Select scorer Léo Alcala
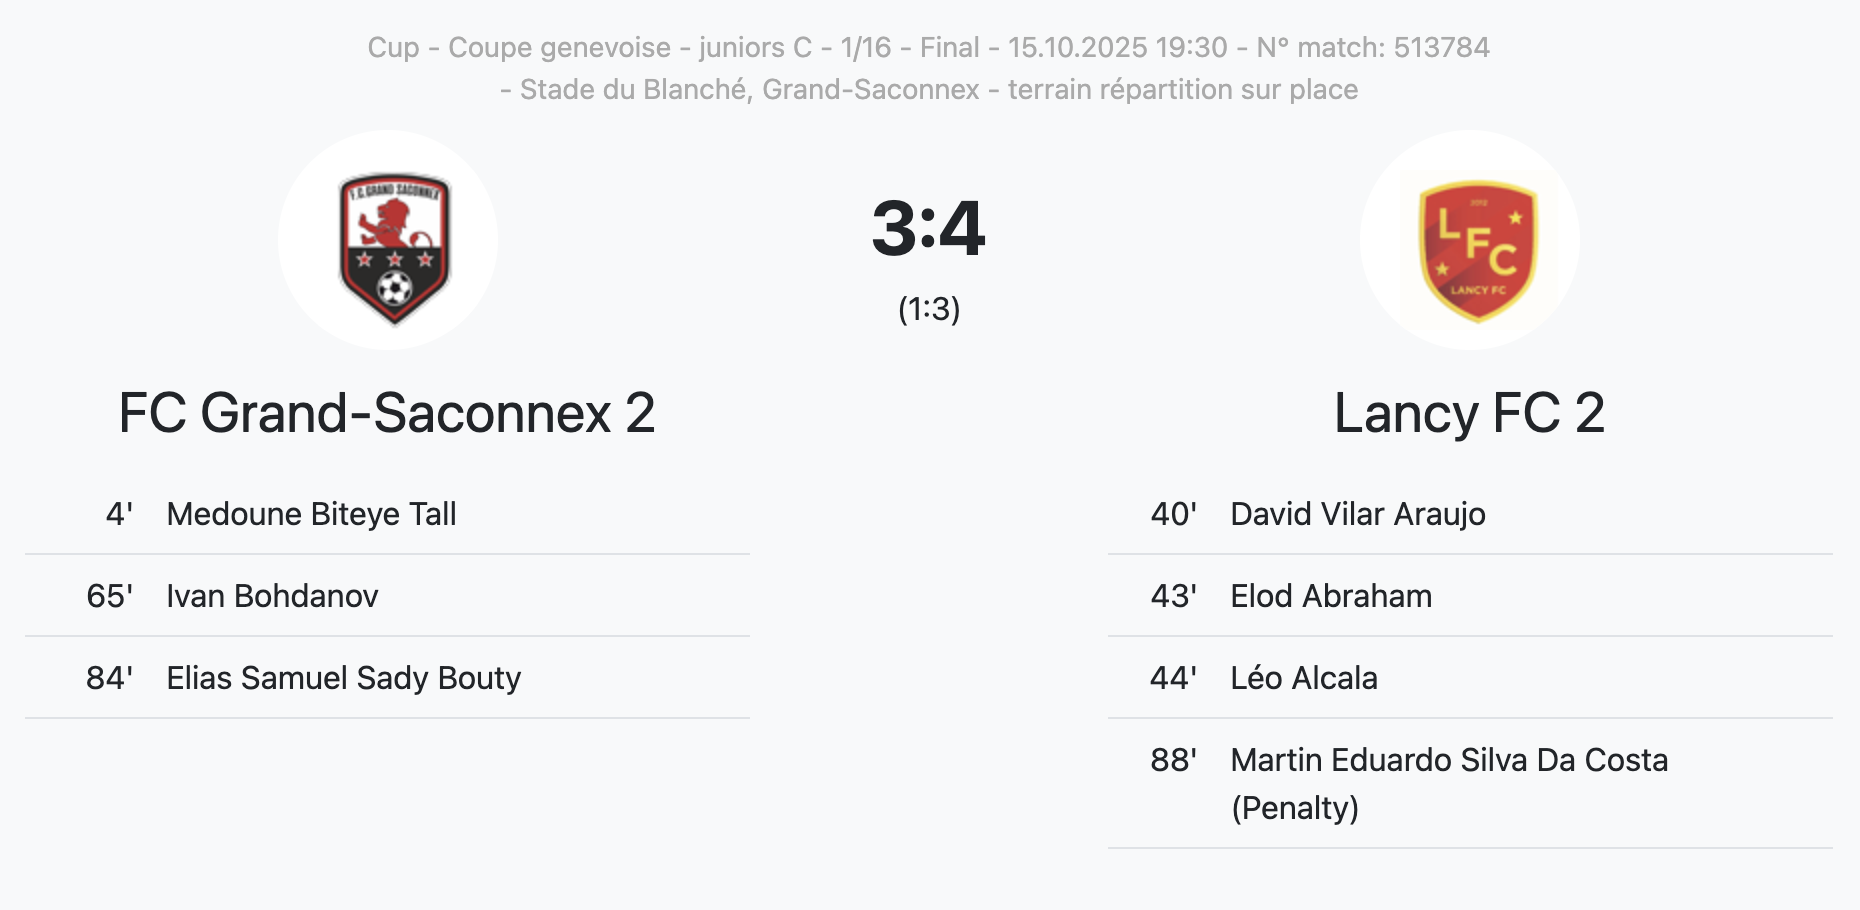Screen dimensions: 1860x910 [x=1303, y=678]
